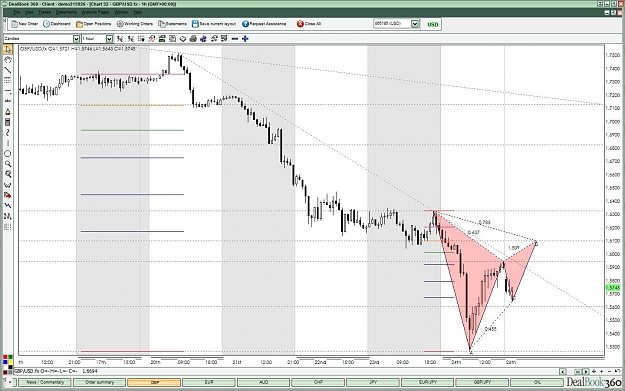This screenshot has height=391, width=625.
Task: Open the File menu
Action: (x=16, y=12)
